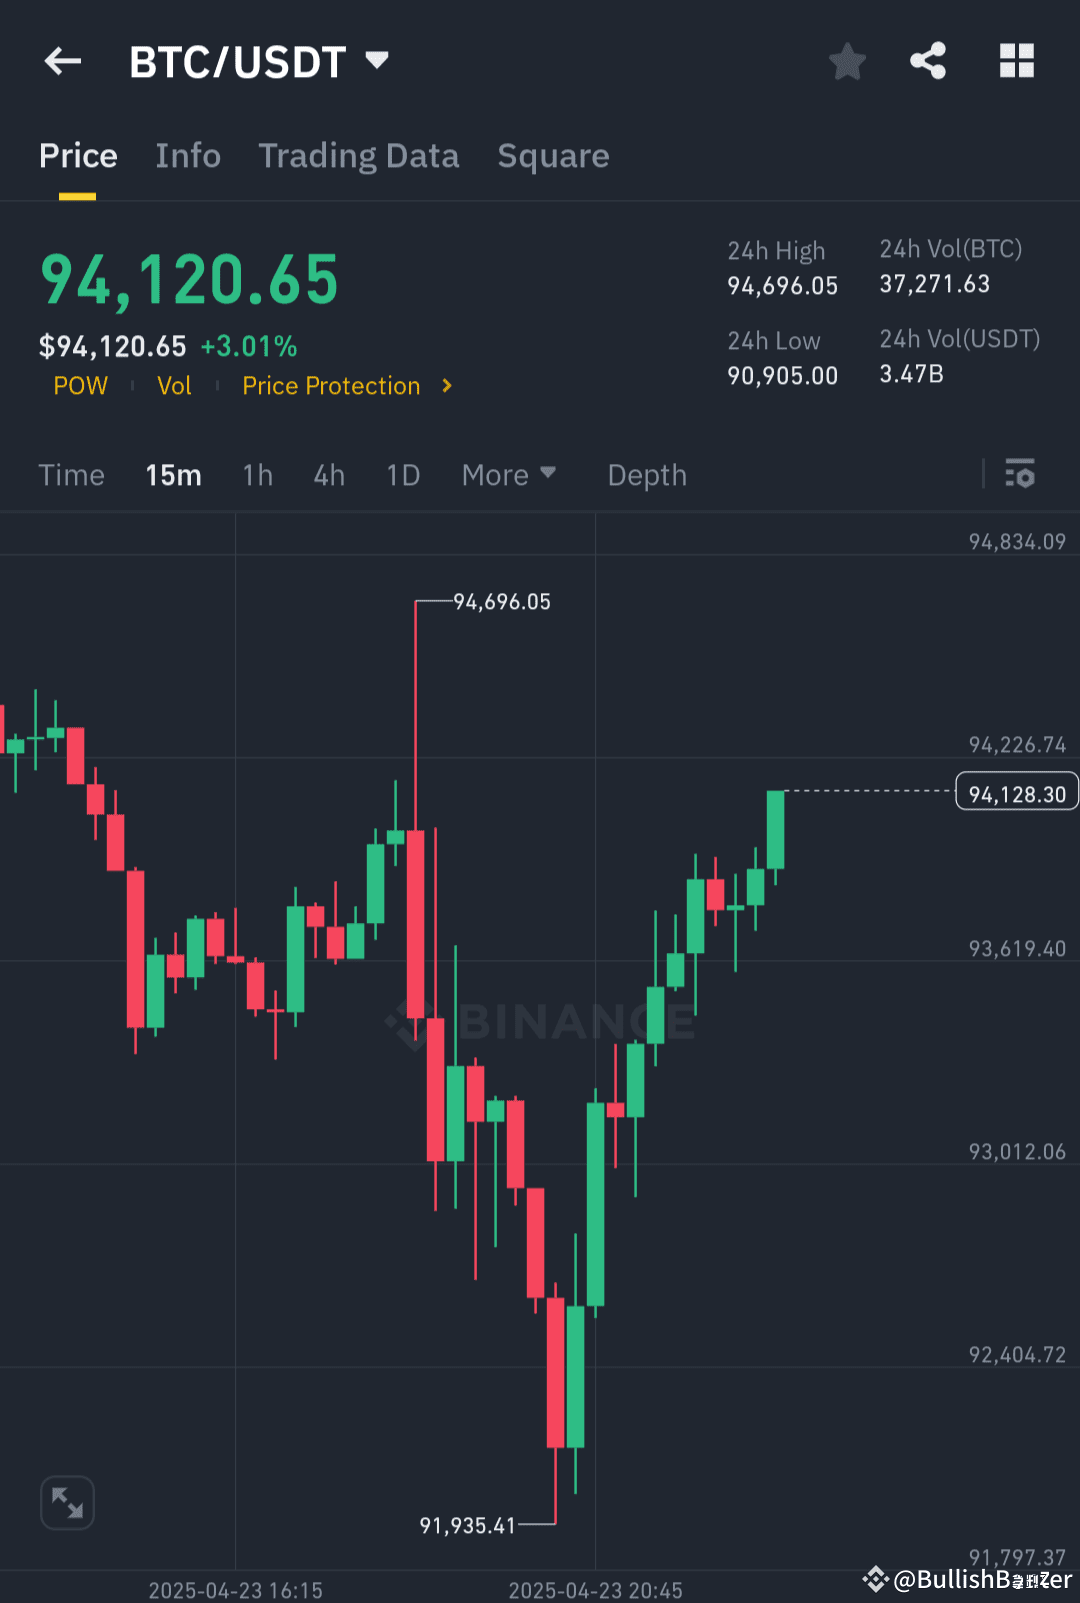Click the back arrow to exit the chart
Viewport: 1080px width, 1603px height.
(x=62, y=61)
